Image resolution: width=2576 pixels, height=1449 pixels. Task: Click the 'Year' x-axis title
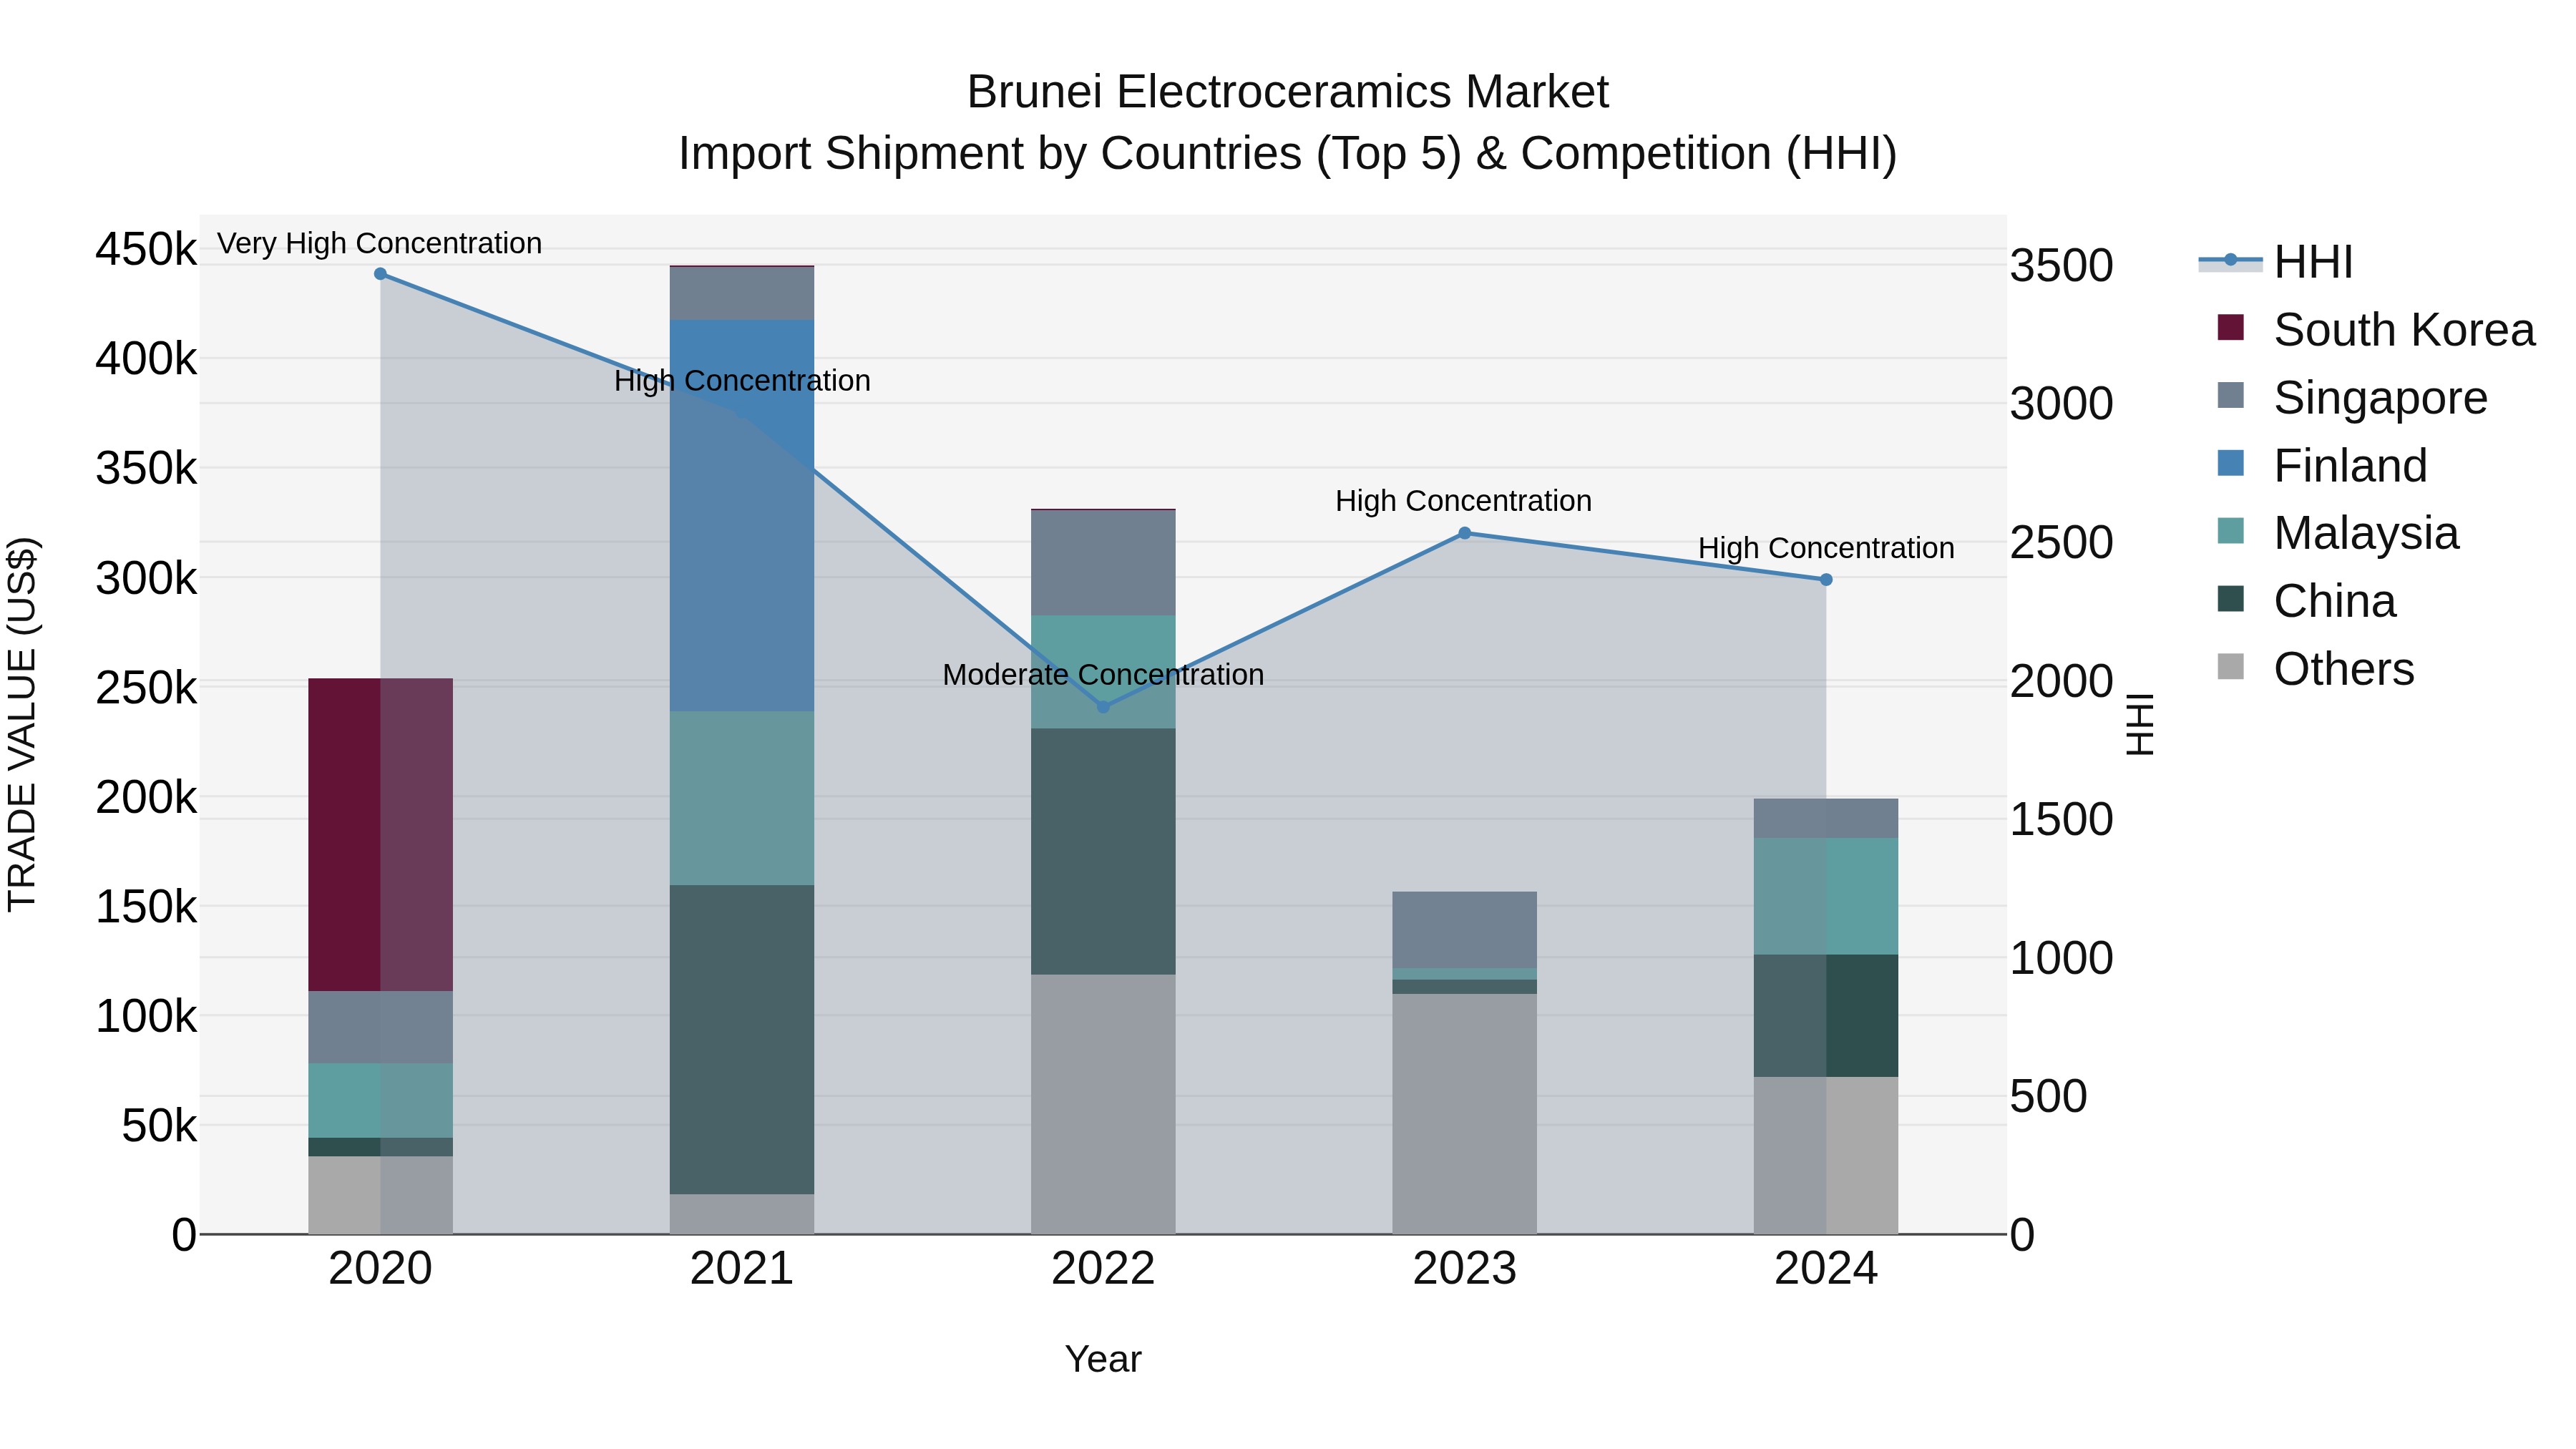coord(1103,1360)
